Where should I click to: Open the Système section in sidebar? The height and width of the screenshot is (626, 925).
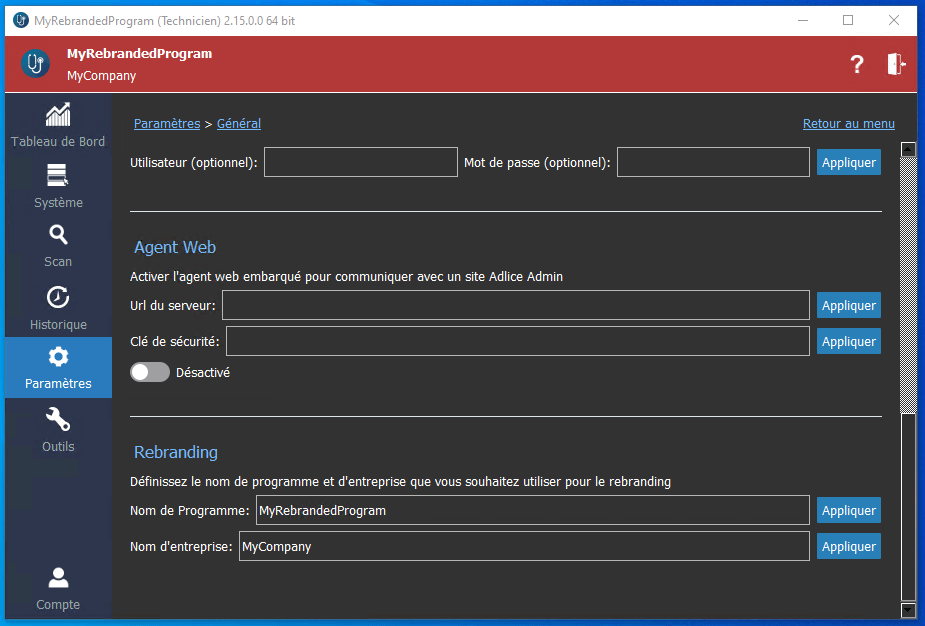pyautogui.click(x=58, y=177)
